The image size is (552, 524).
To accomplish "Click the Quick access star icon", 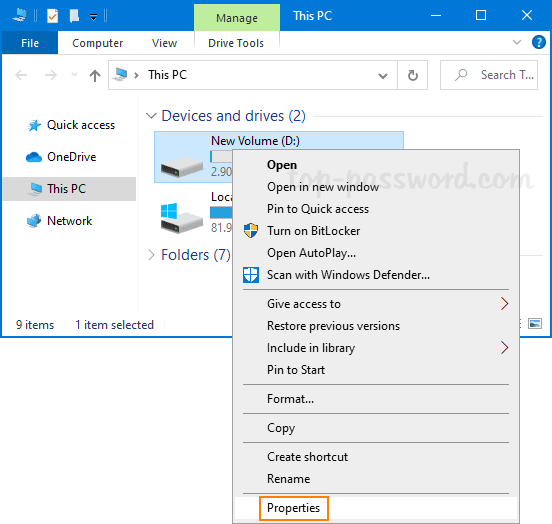I will click(34, 125).
